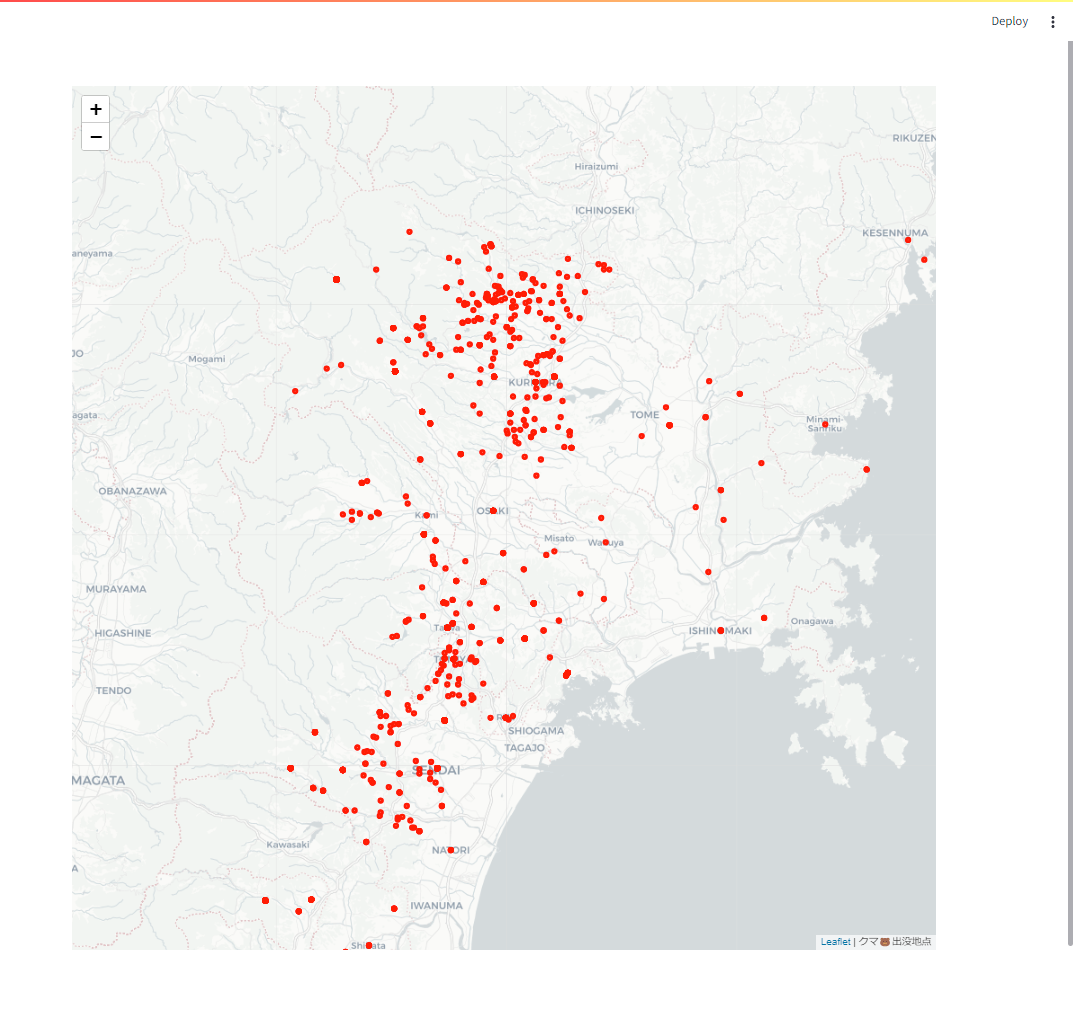Screen dimensions: 1073x1029
Task: Select the red marker right of Kawasaki label
Action: (366, 842)
